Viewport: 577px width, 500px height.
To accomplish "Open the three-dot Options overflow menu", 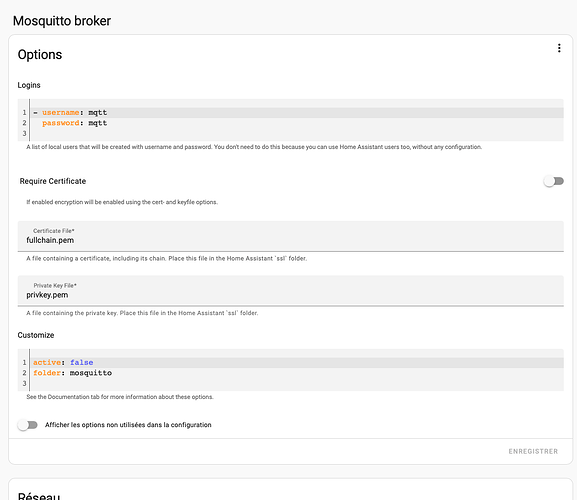I will click(x=559, y=48).
